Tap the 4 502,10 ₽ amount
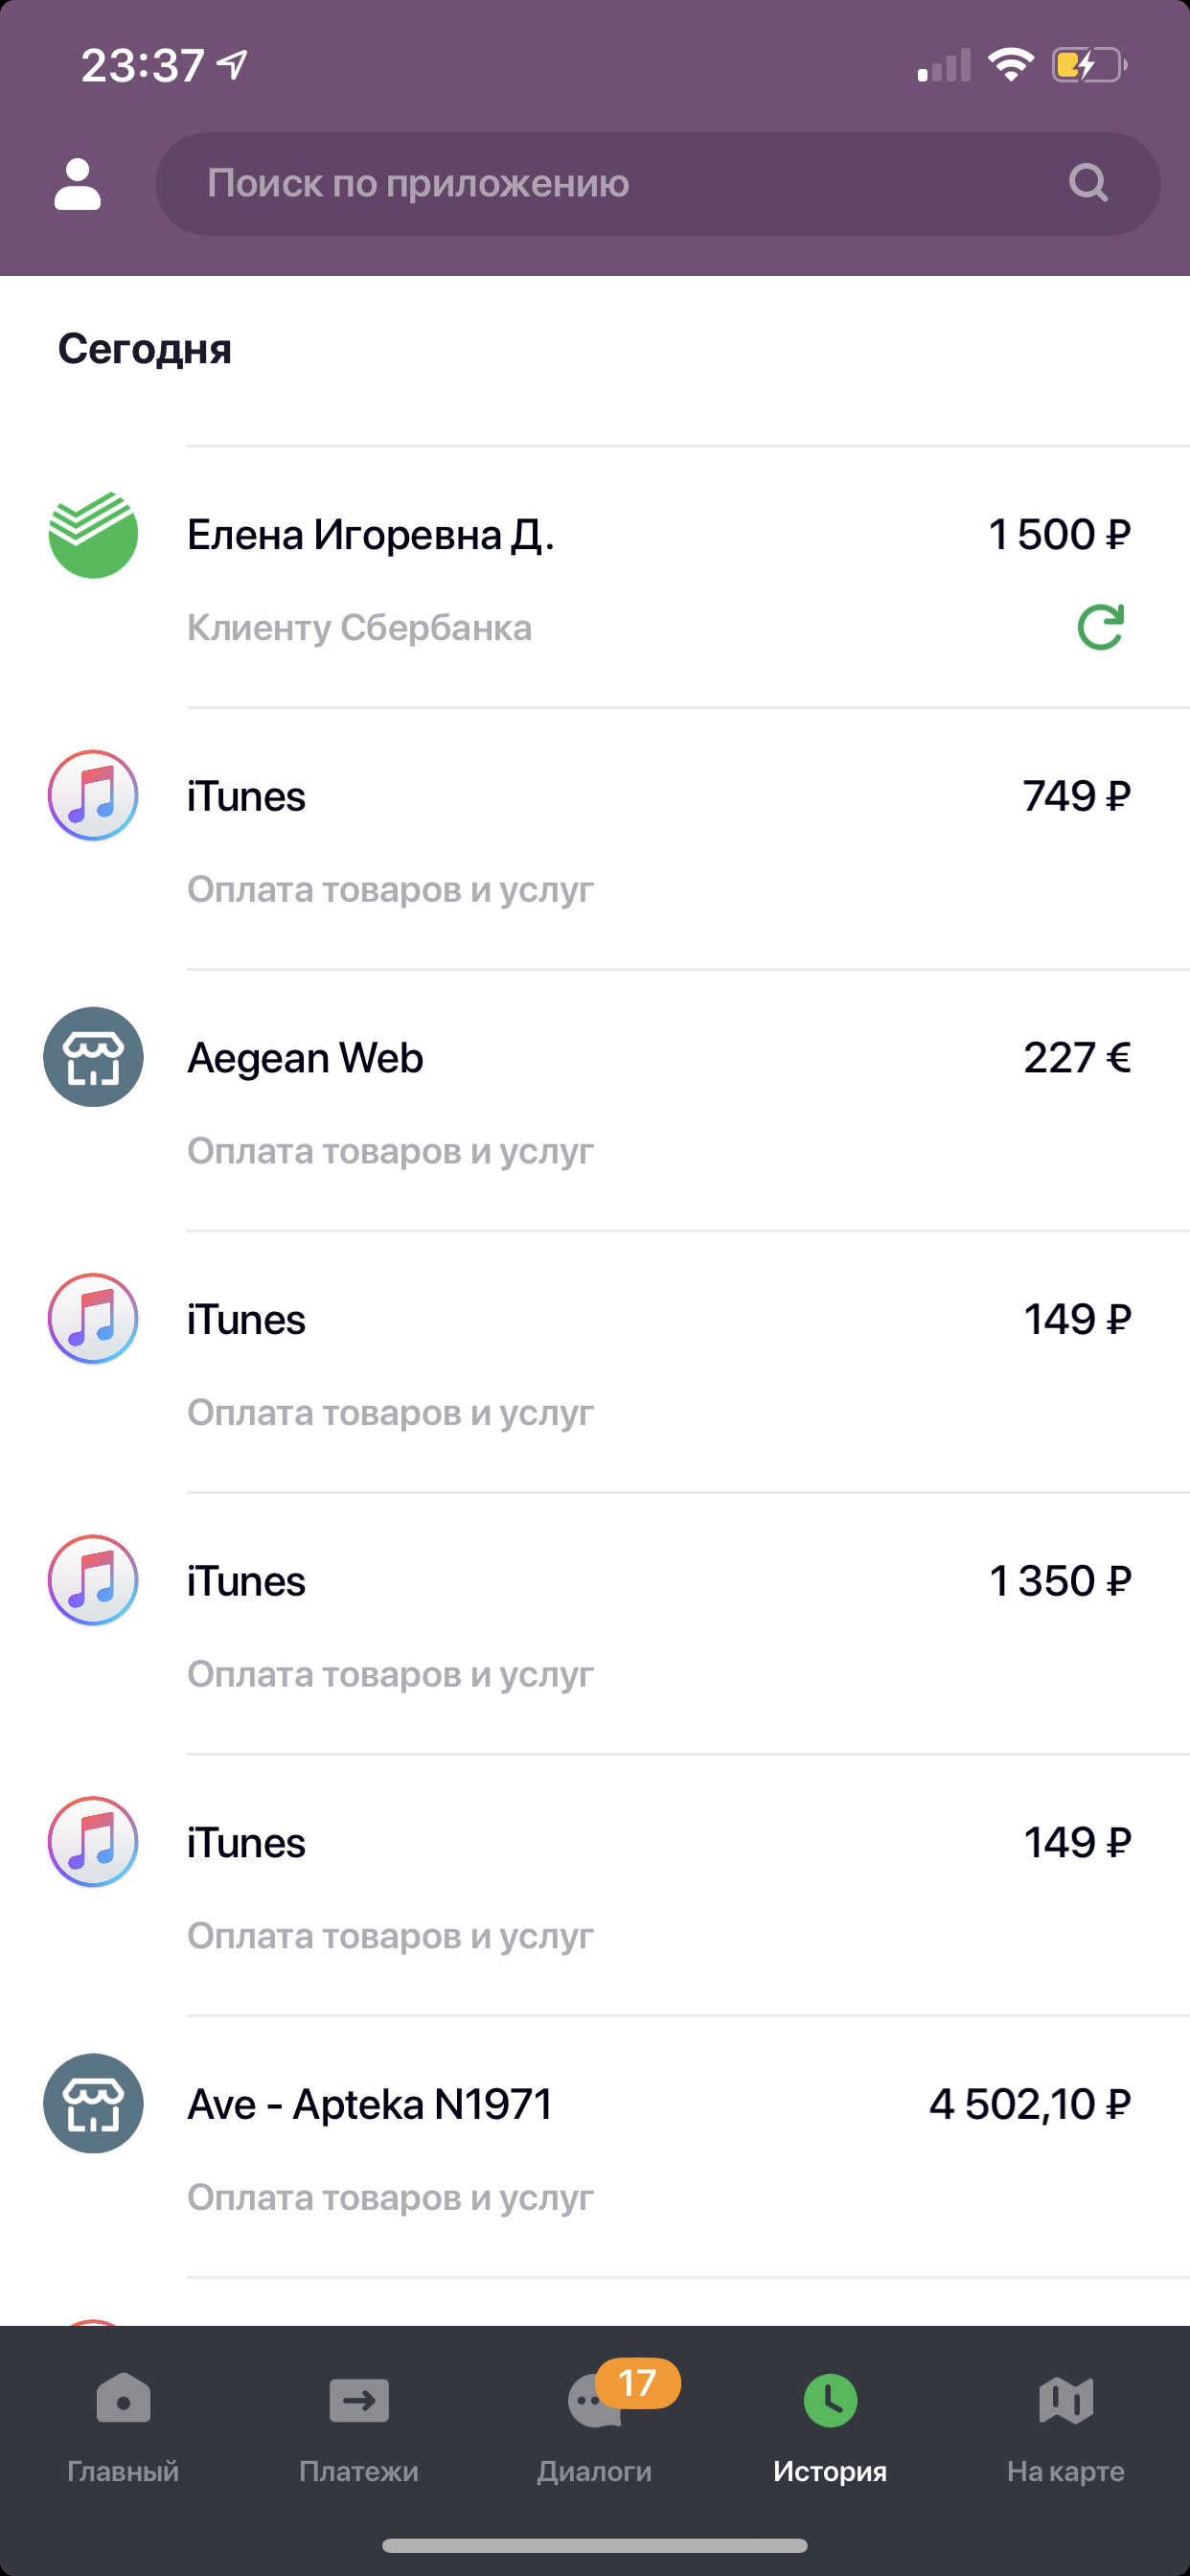Screen dimensions: 1190x2576 tap(1030, 2105)
